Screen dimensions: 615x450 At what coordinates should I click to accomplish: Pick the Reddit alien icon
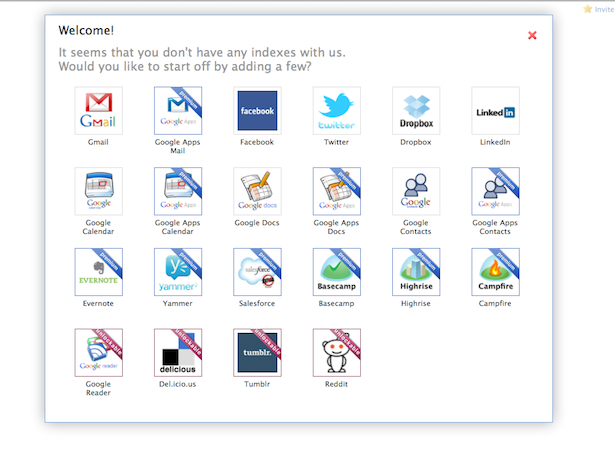click(337, 353)
